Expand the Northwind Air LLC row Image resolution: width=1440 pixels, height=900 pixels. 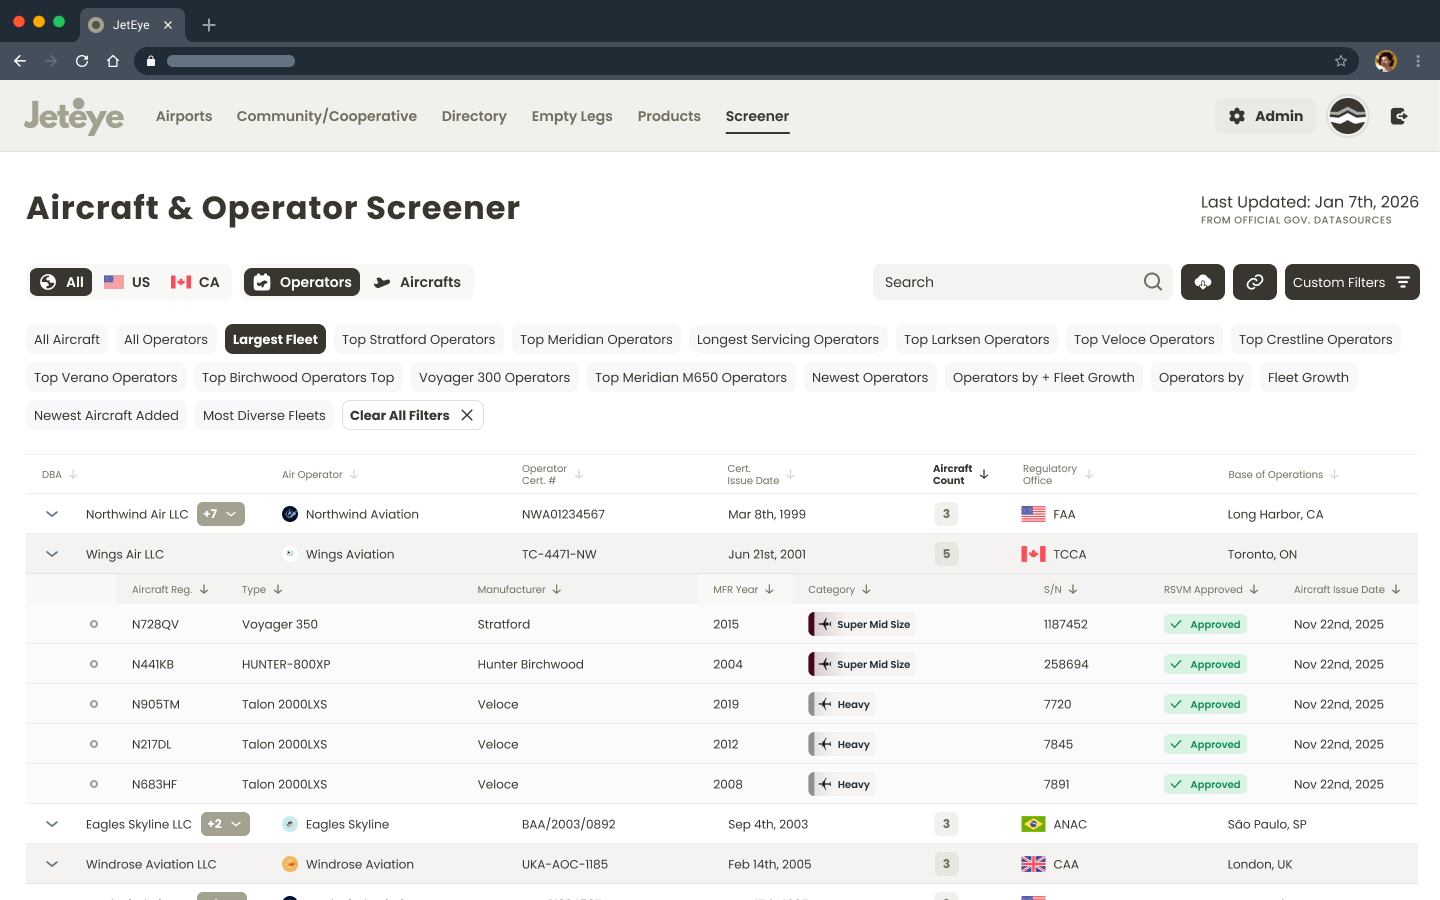coord(52,514)
